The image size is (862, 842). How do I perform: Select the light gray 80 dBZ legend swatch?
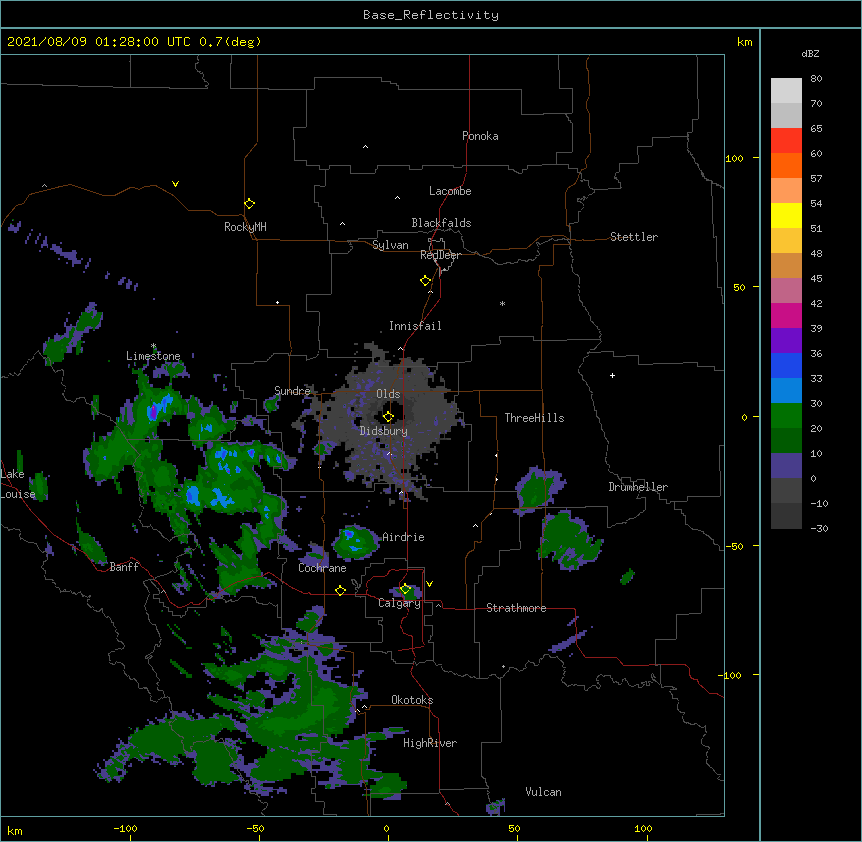click(786, 90)
